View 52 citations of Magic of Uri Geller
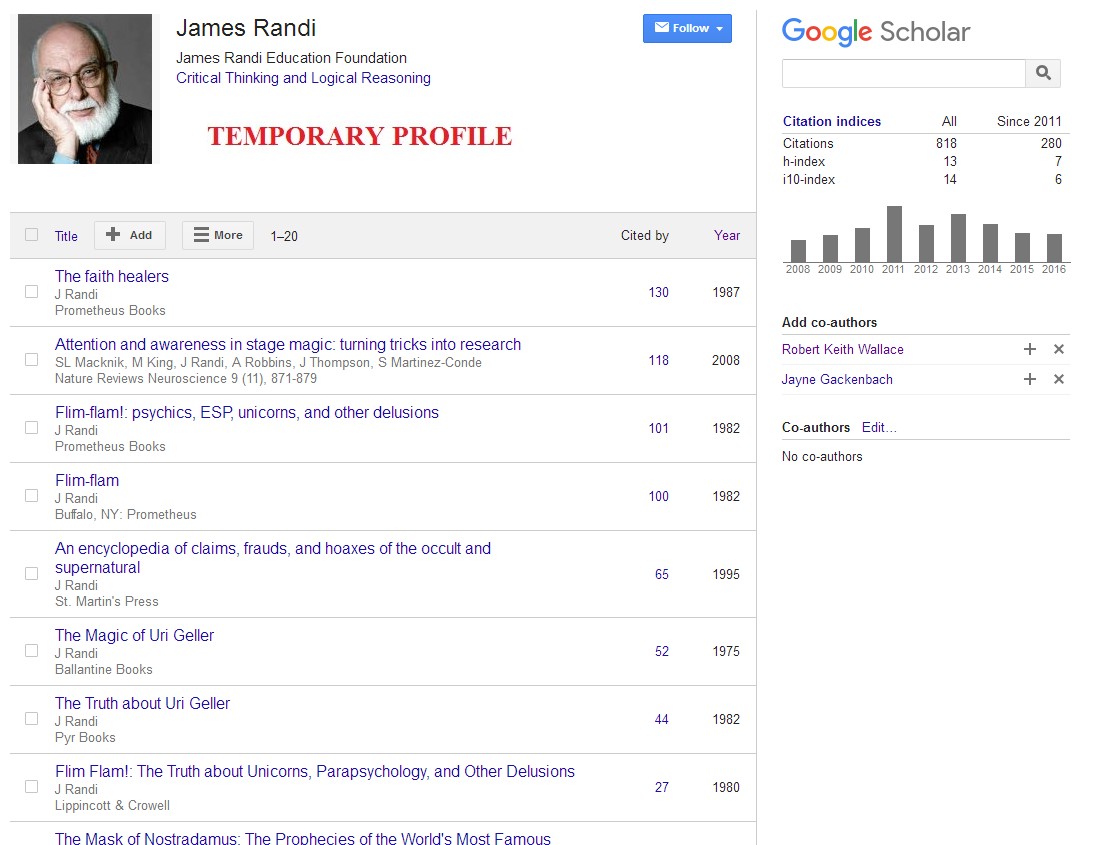 coord(662,651)
